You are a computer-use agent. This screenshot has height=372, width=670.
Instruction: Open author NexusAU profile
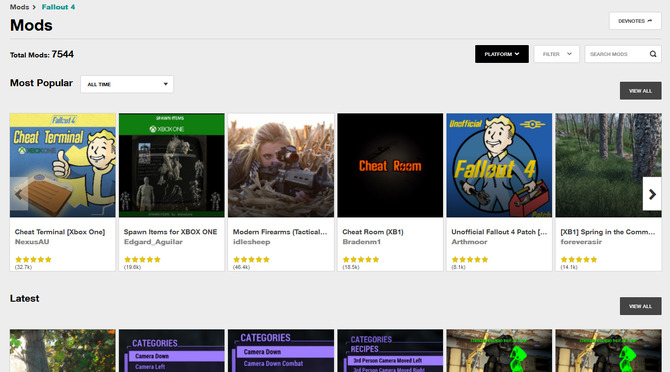pos(32,242)
